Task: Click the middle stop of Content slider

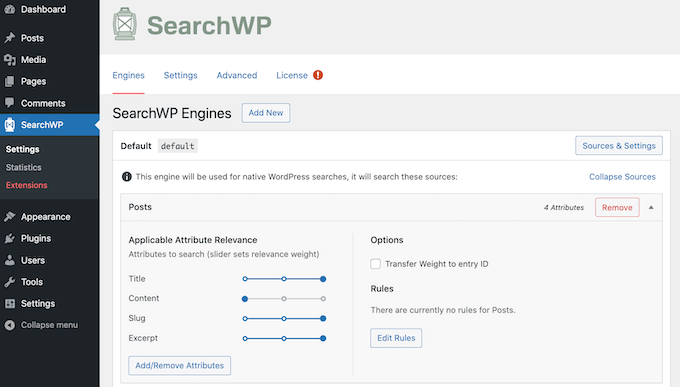Action: tap(284, 299)
